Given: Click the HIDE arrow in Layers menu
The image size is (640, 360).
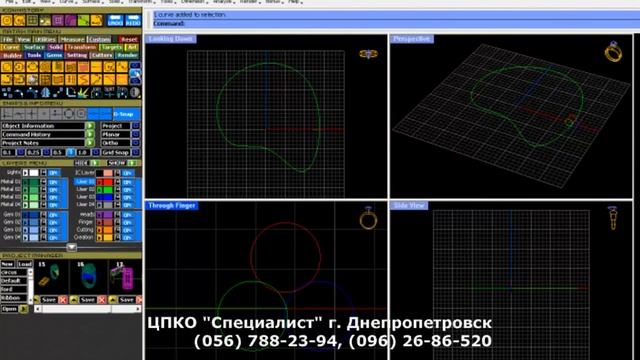Looking at the screenshot, I should pyautogui.click(x=95, y=163).
